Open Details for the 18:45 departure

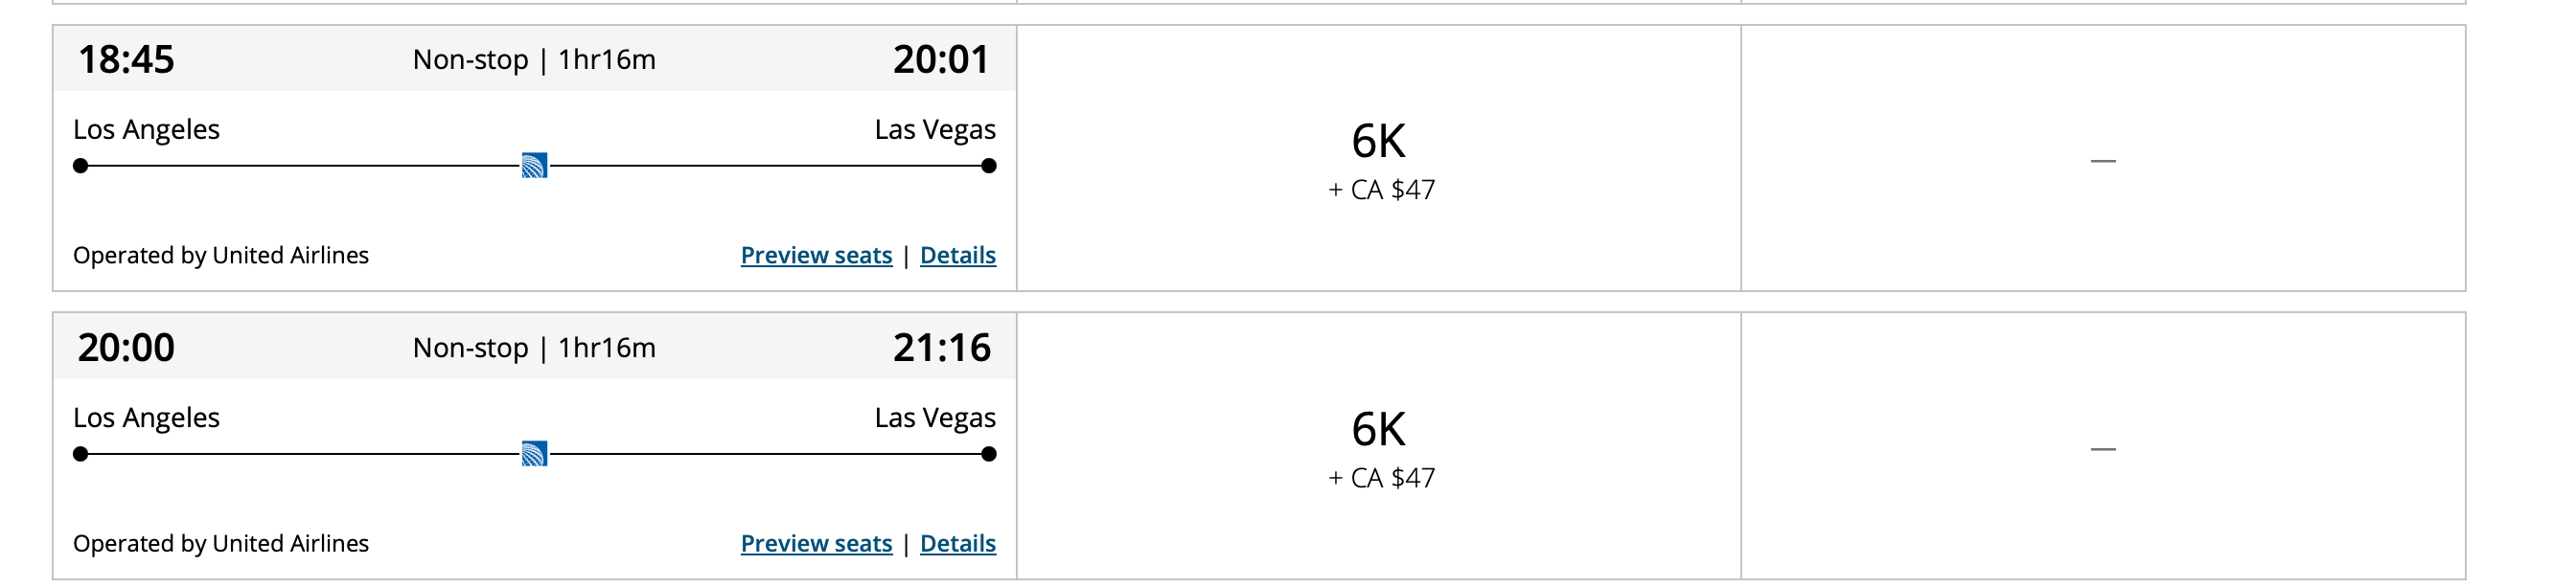tap(957, 256)
